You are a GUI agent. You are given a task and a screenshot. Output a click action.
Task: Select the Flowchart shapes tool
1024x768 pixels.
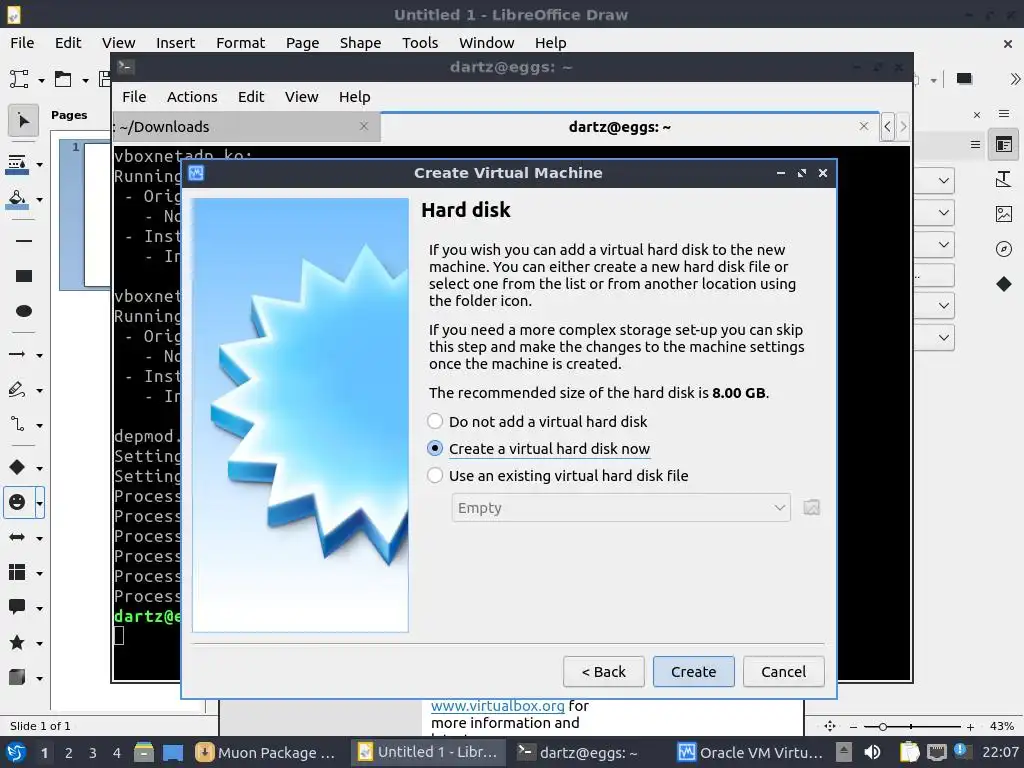click(x=18, y=573)
